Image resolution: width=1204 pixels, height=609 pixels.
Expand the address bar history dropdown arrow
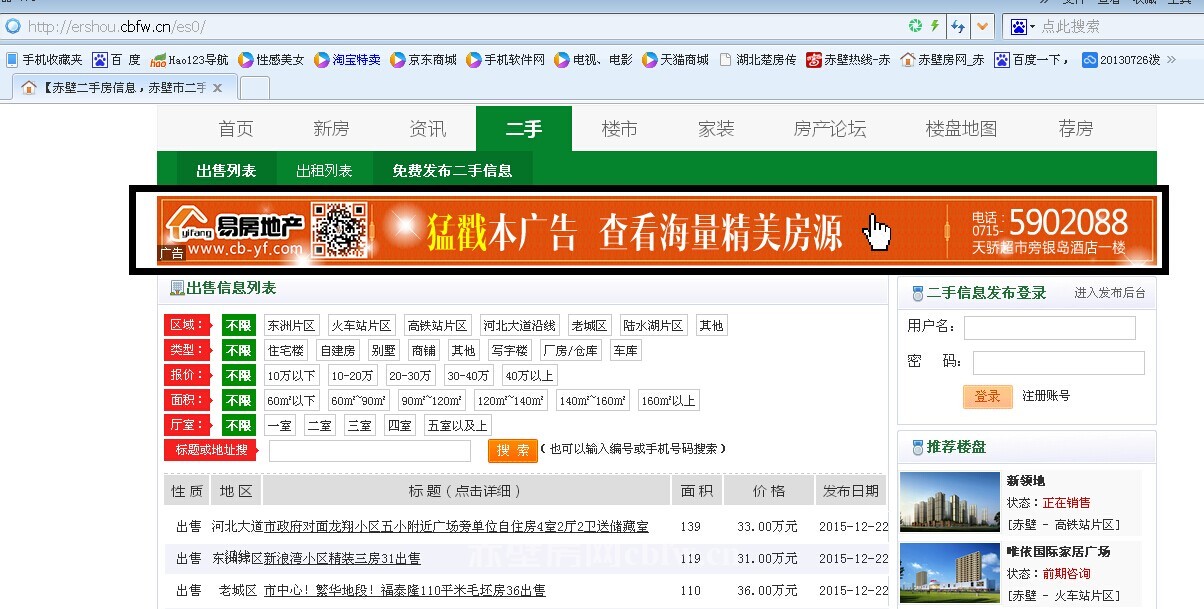(x=983, y=26)
